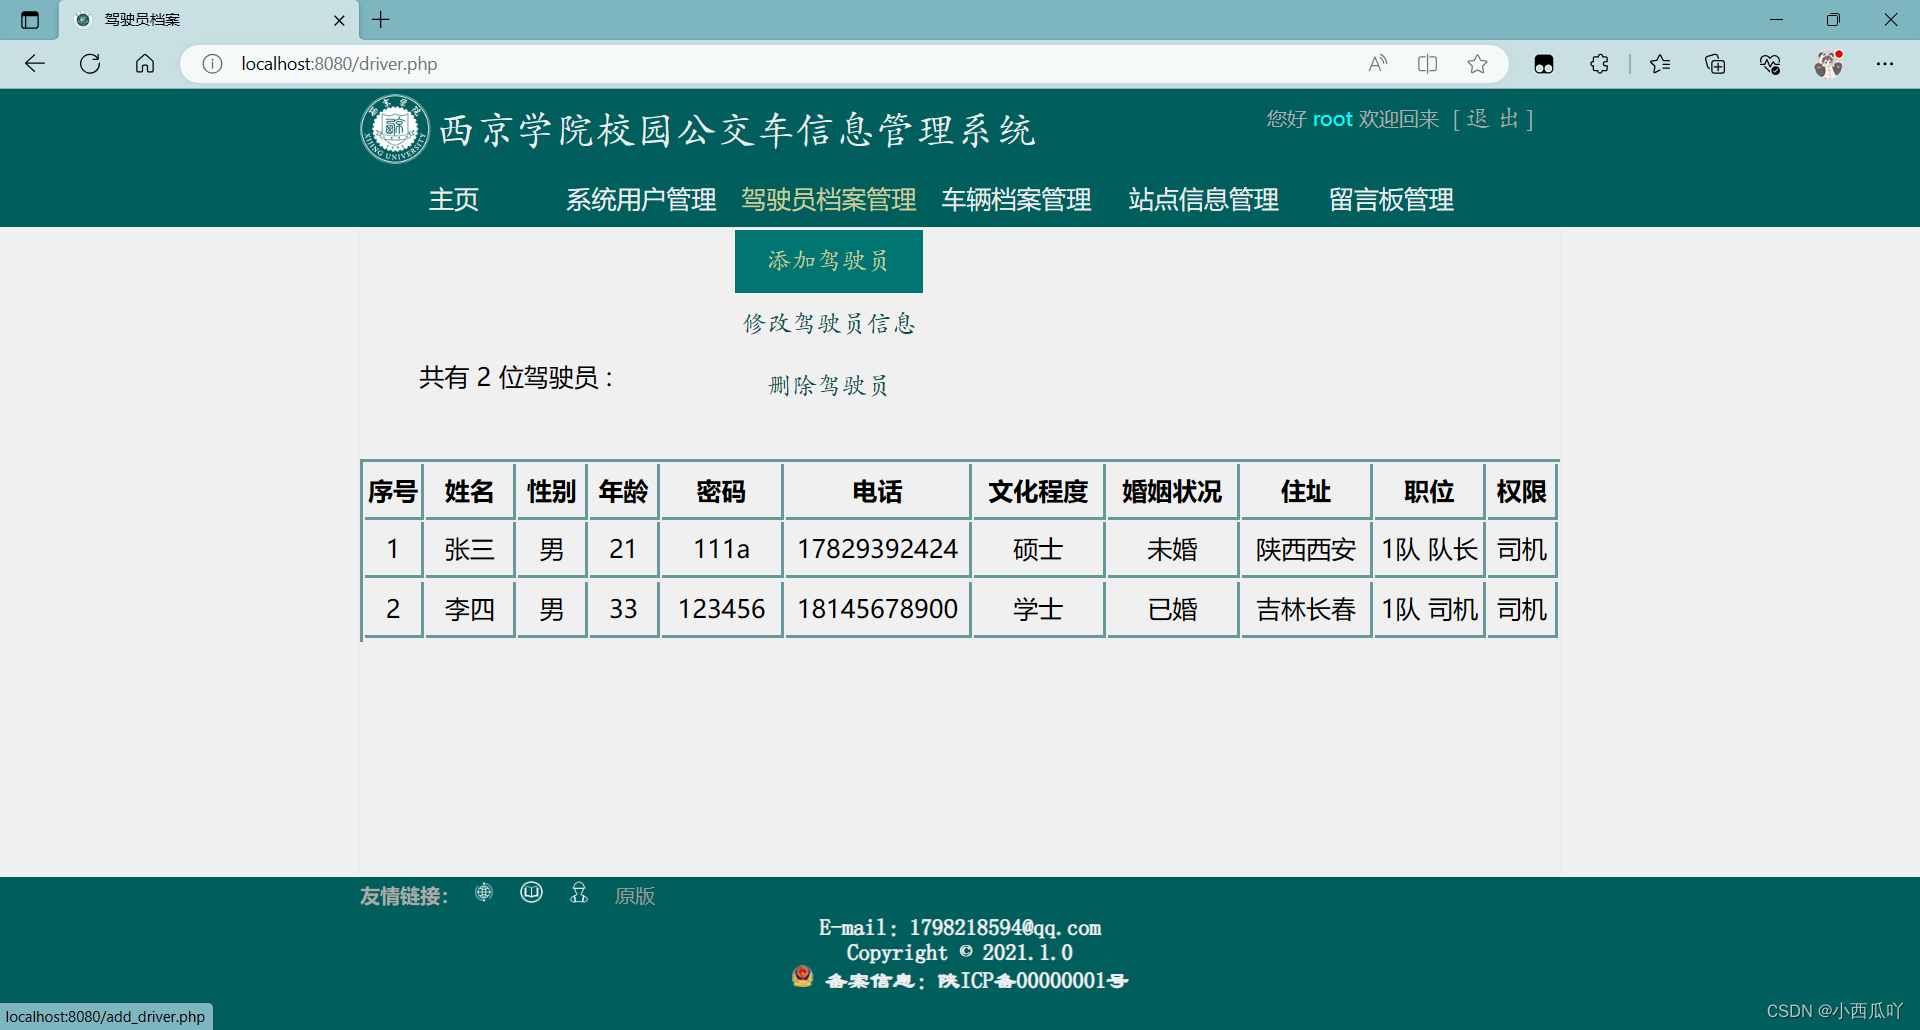Open a new tab with plus icon
Viewport: 1920px width, 1030px height.
tap(381, 20)
